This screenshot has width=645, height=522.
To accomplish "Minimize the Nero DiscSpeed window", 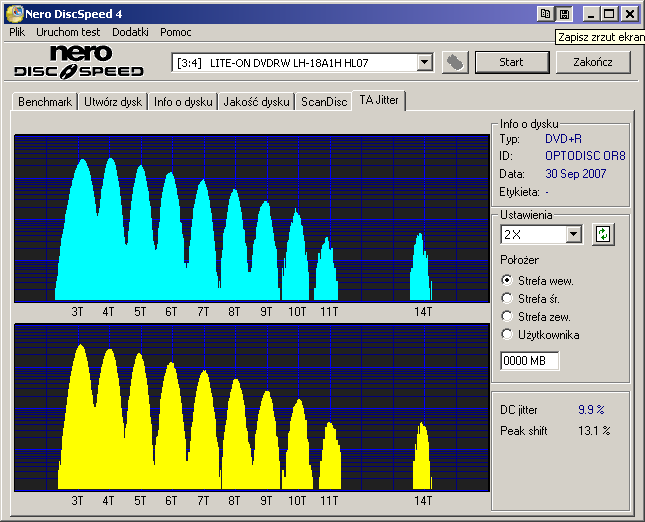I will pos(592,14).
